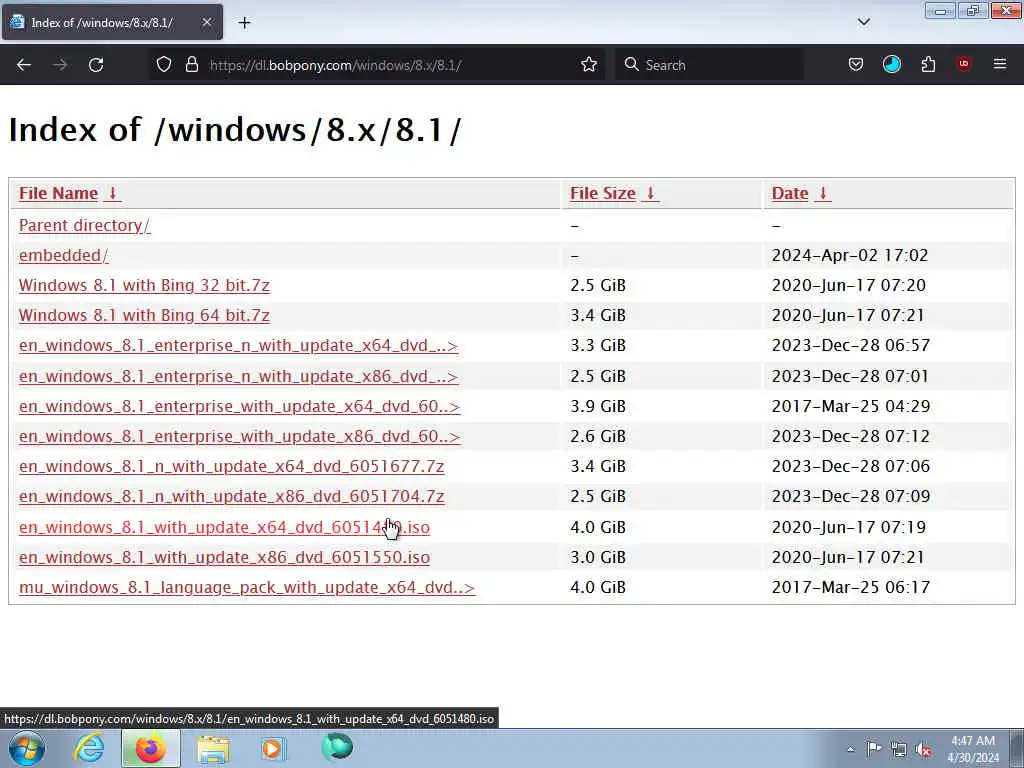This screenshot has height=768, width=1024.
Task: Download en_windows_8.1_n_with_update_x86_dvd_6051704.7z
Action: click(x=231, y=496)
